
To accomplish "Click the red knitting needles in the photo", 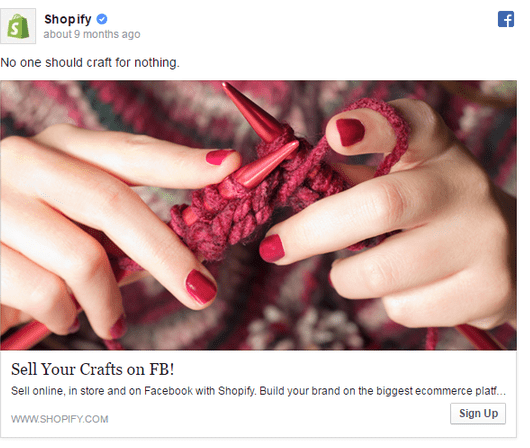I will (260, 135).
